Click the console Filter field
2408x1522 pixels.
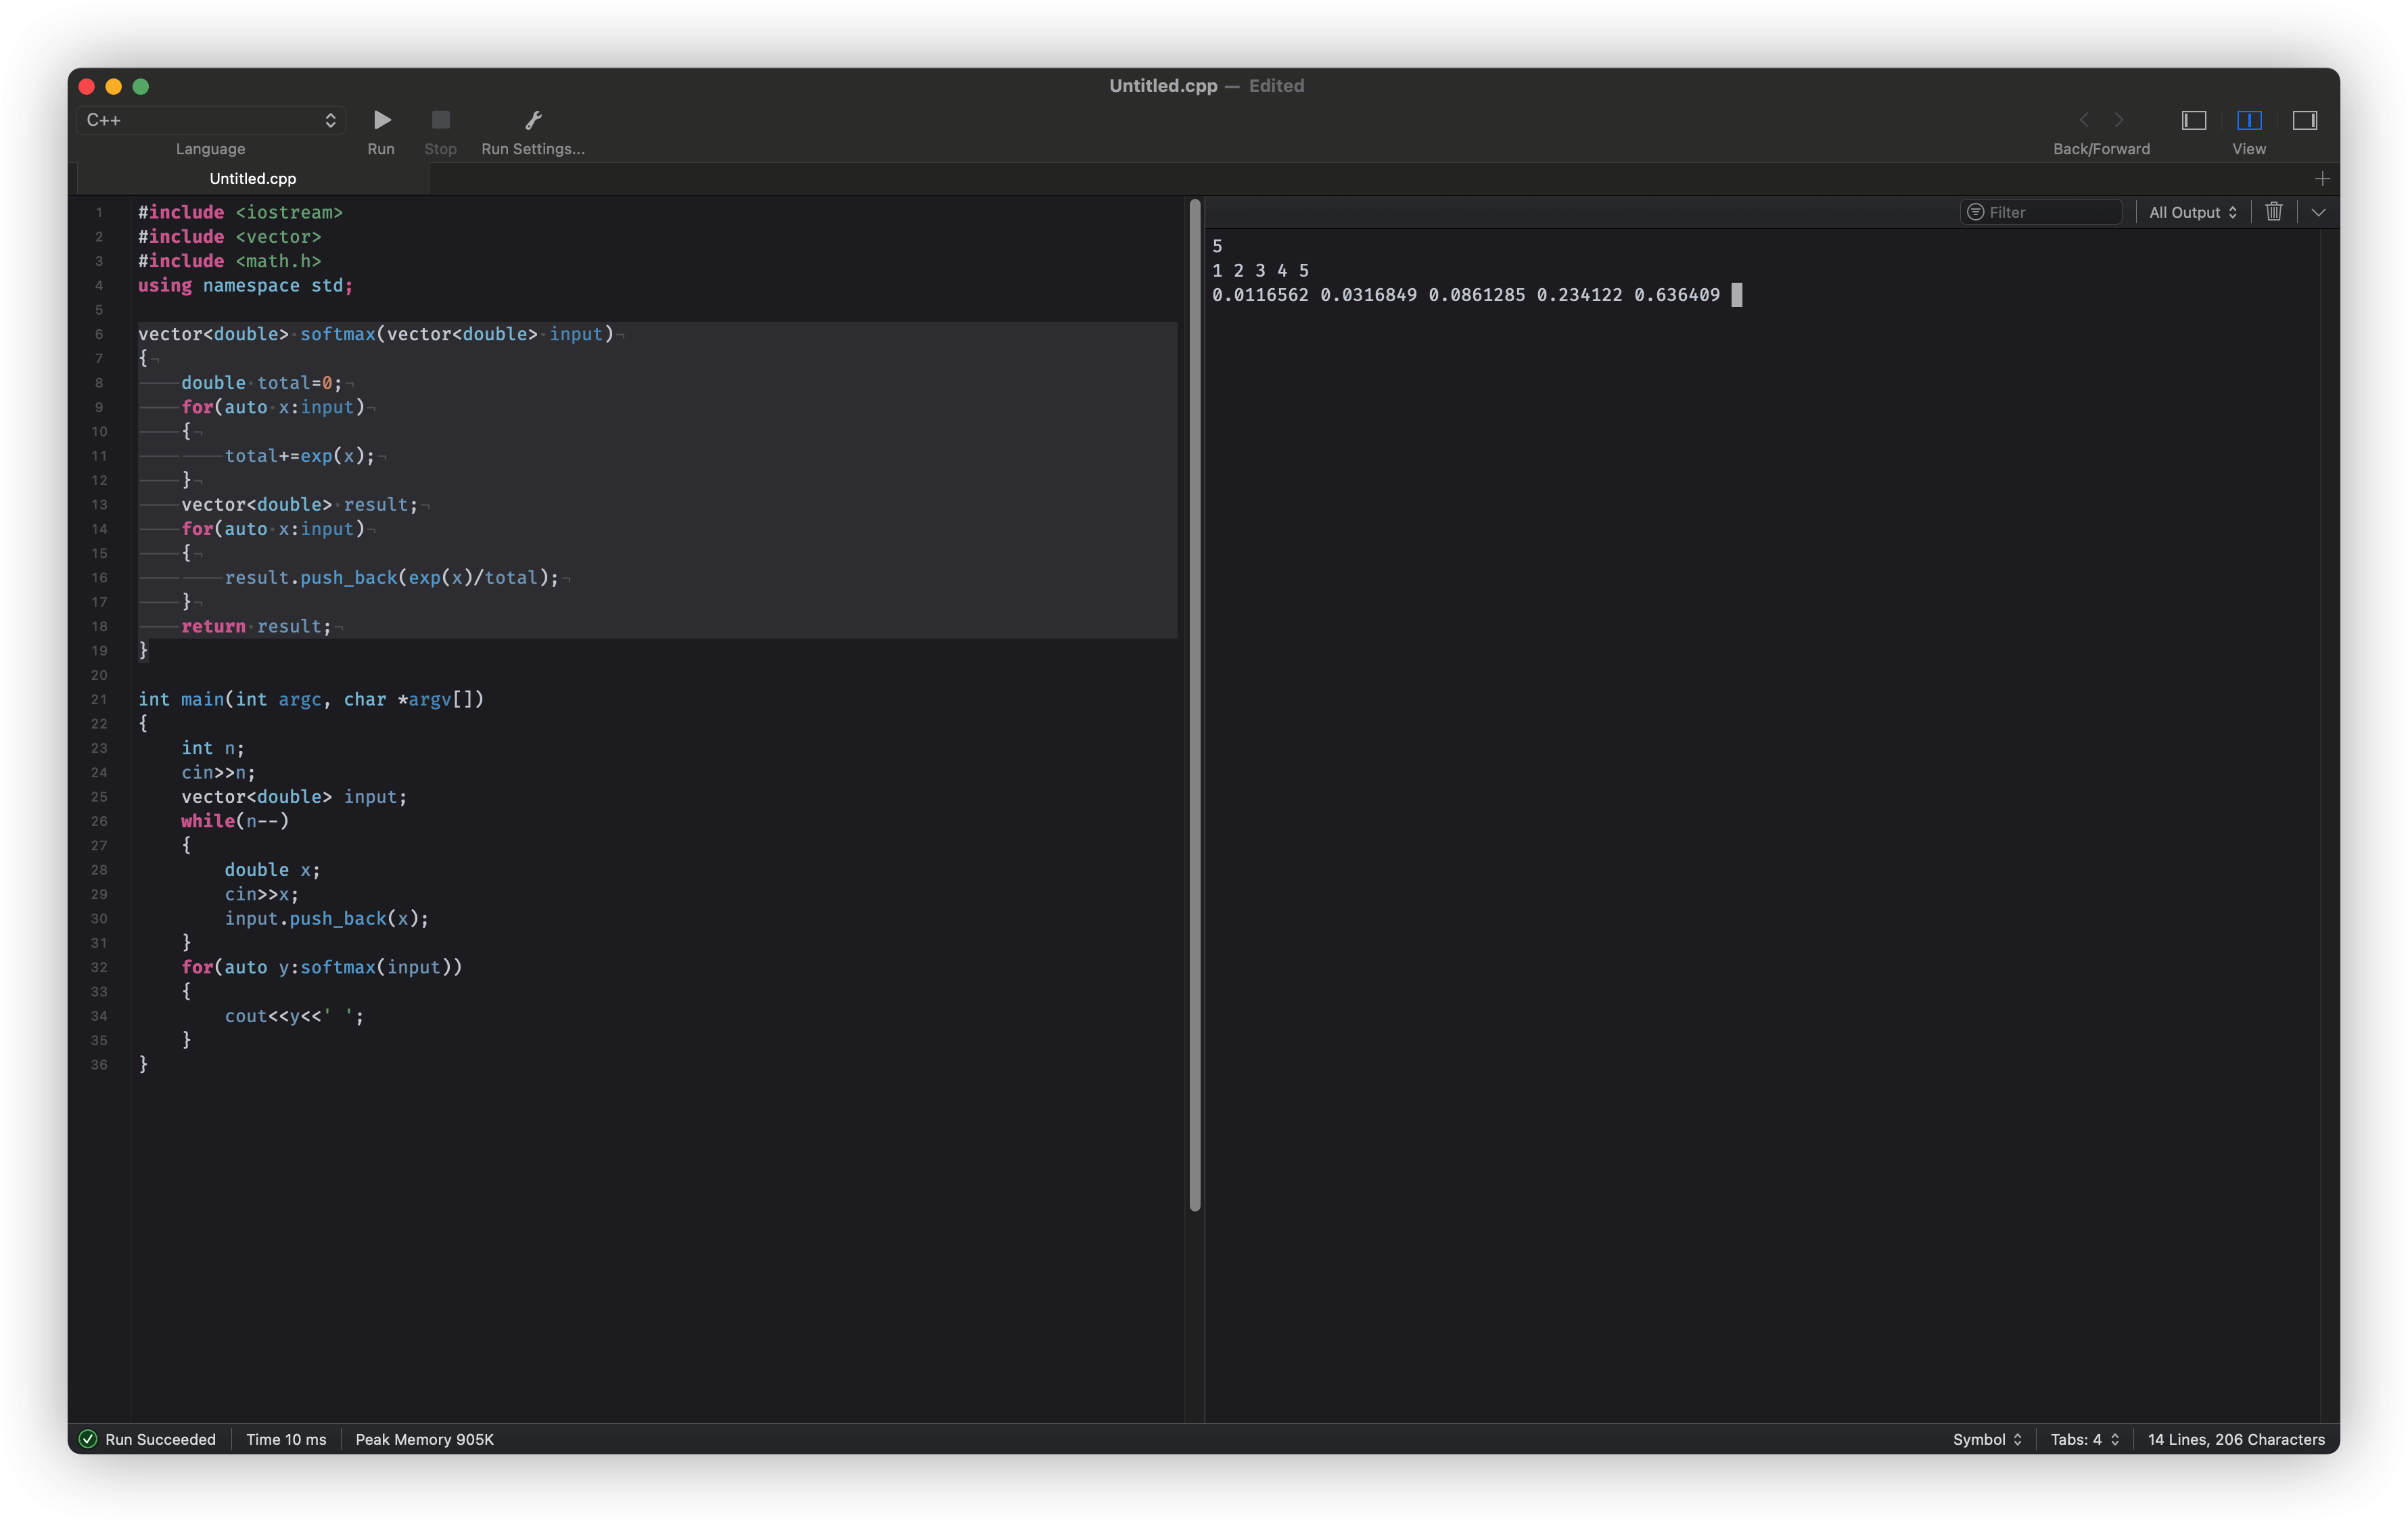point(2041,212)
